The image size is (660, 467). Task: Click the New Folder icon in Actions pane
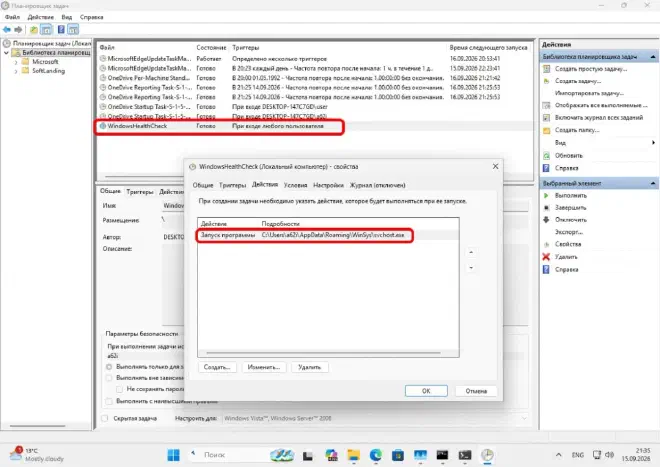[x=546, y=130]
